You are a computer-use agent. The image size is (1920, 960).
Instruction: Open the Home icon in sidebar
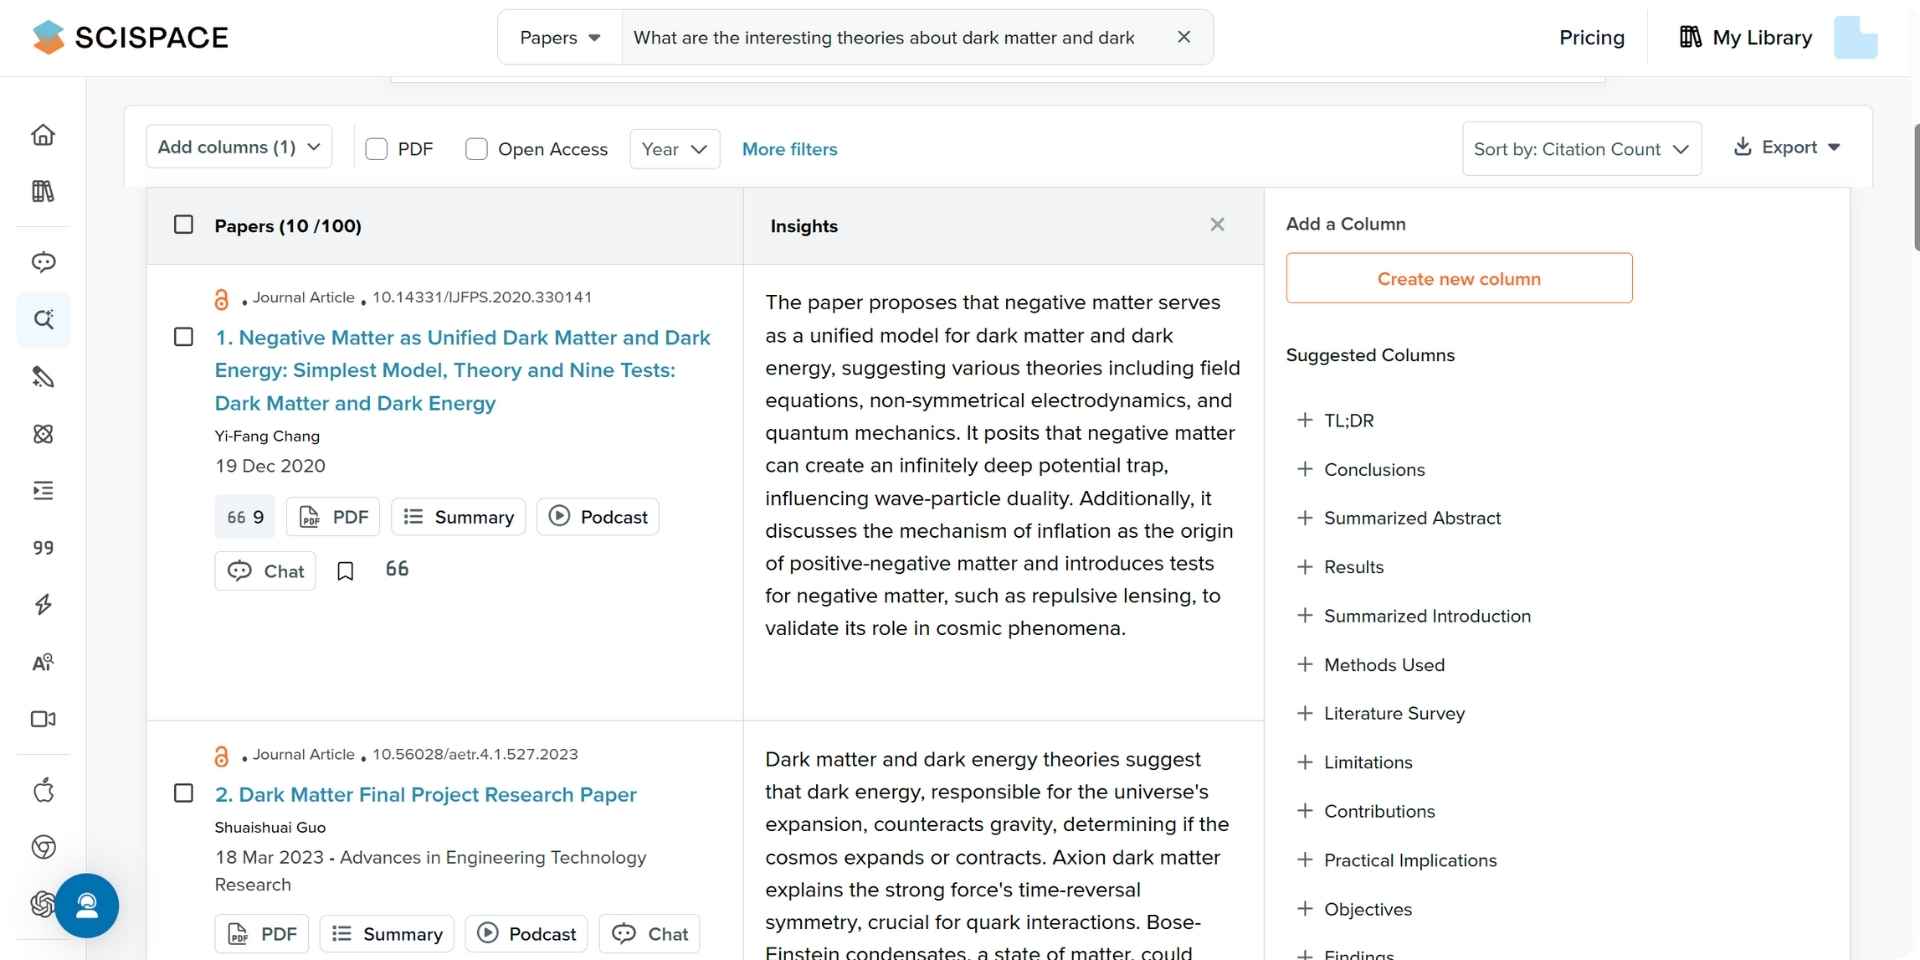(x=43, y=135)
